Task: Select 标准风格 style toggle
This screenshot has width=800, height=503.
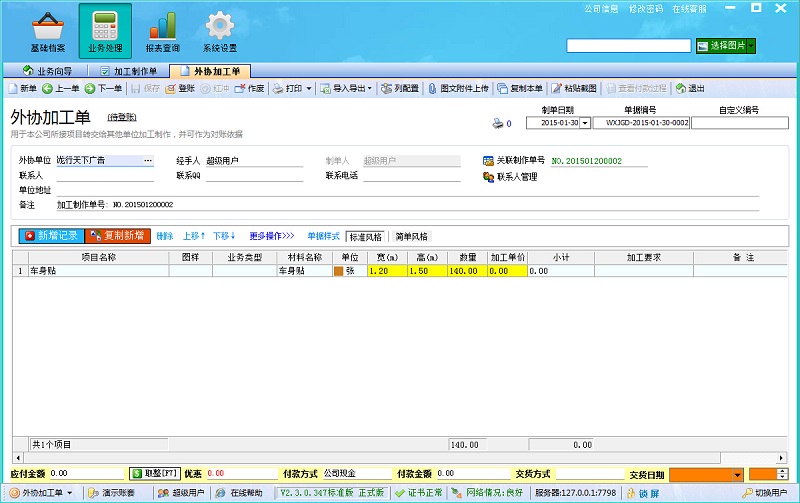Action: (x=364, y=237)
